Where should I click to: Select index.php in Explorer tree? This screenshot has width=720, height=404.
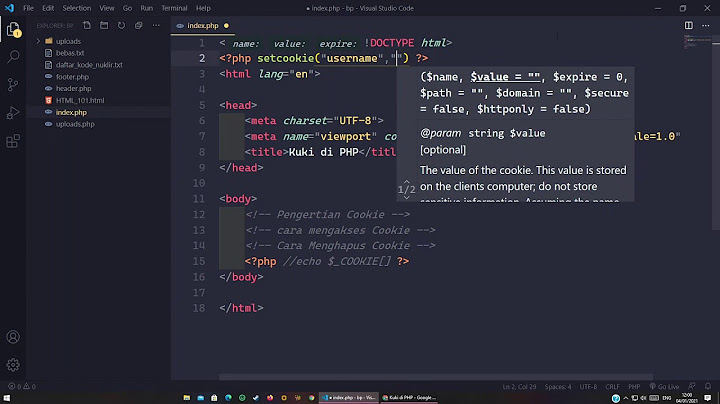71,112
